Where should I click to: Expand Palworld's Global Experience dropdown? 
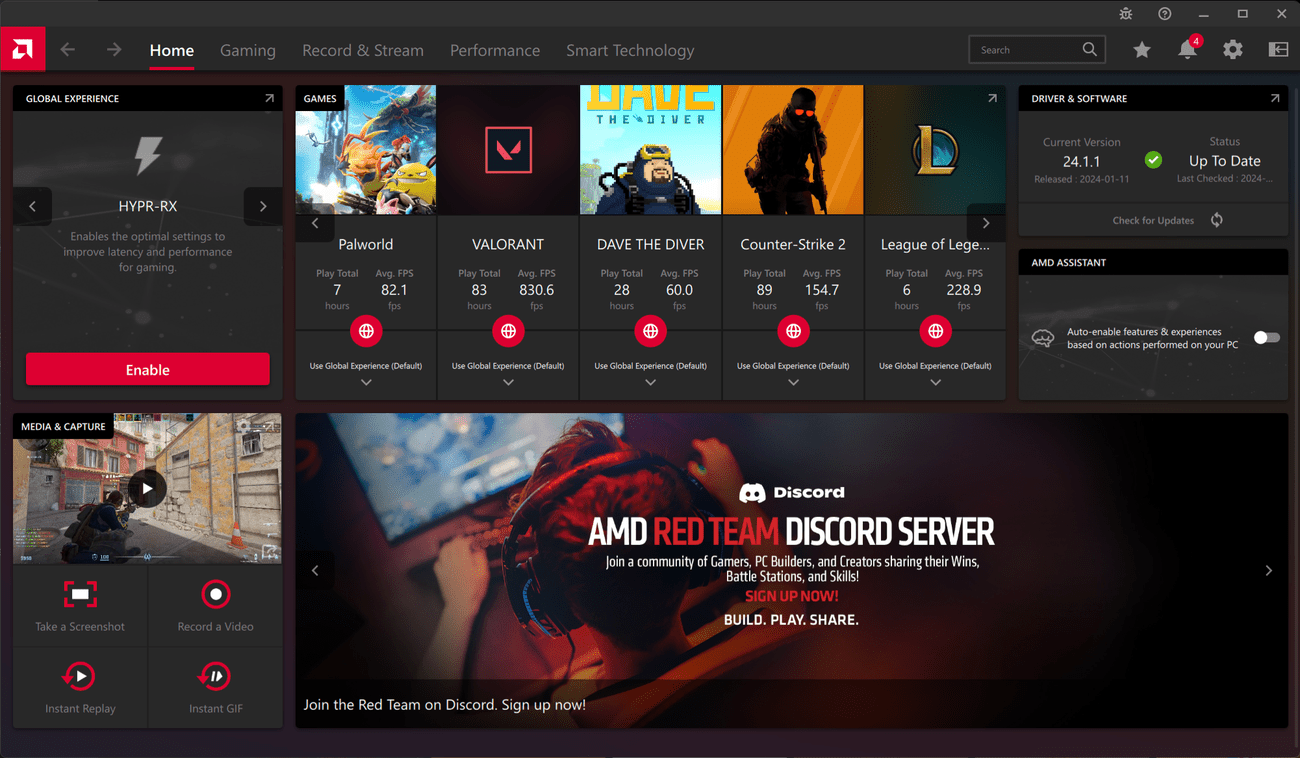point(366,382)
